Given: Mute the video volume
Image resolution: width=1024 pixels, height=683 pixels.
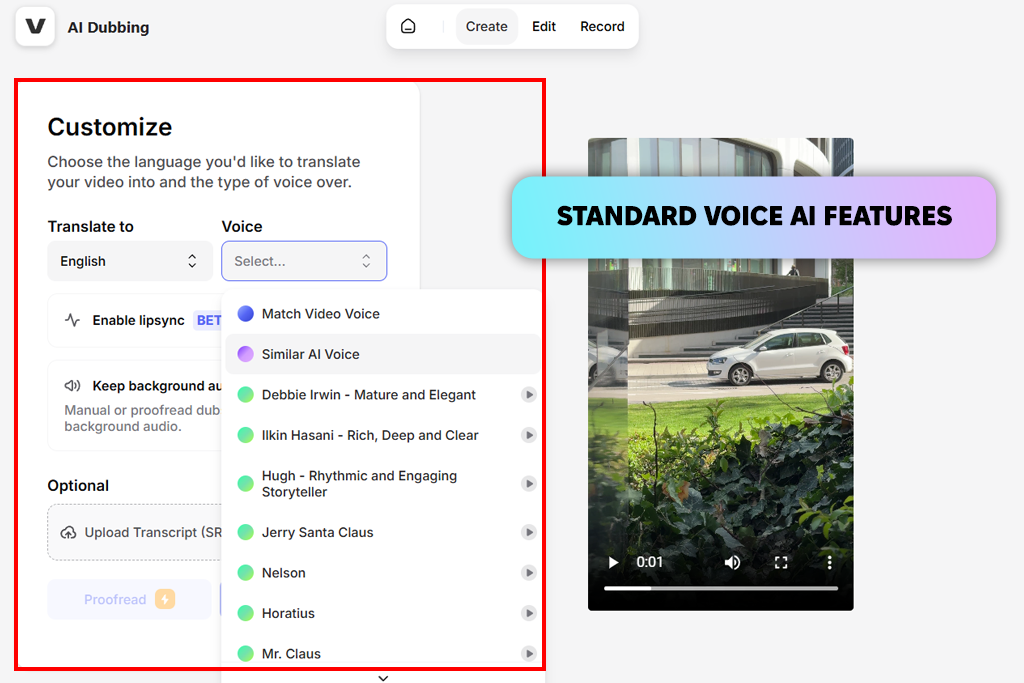Looking at the screenshot, I should [732, 562].
